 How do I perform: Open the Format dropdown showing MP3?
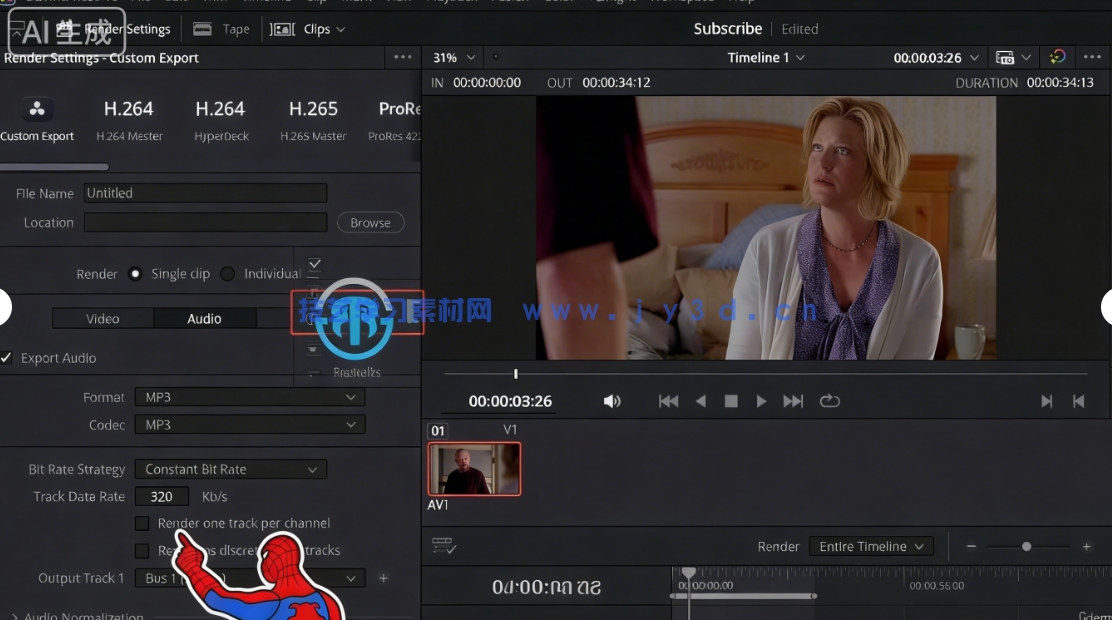(248, 397)
